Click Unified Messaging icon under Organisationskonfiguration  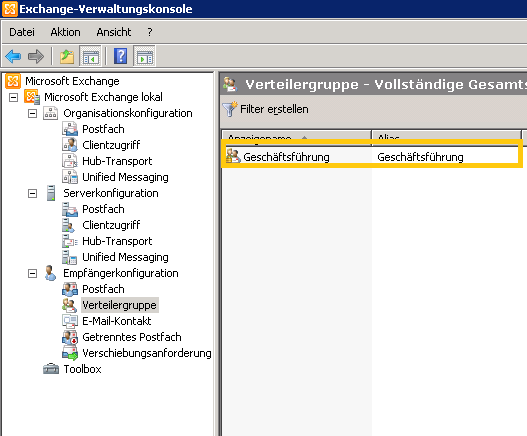(70, 177)
